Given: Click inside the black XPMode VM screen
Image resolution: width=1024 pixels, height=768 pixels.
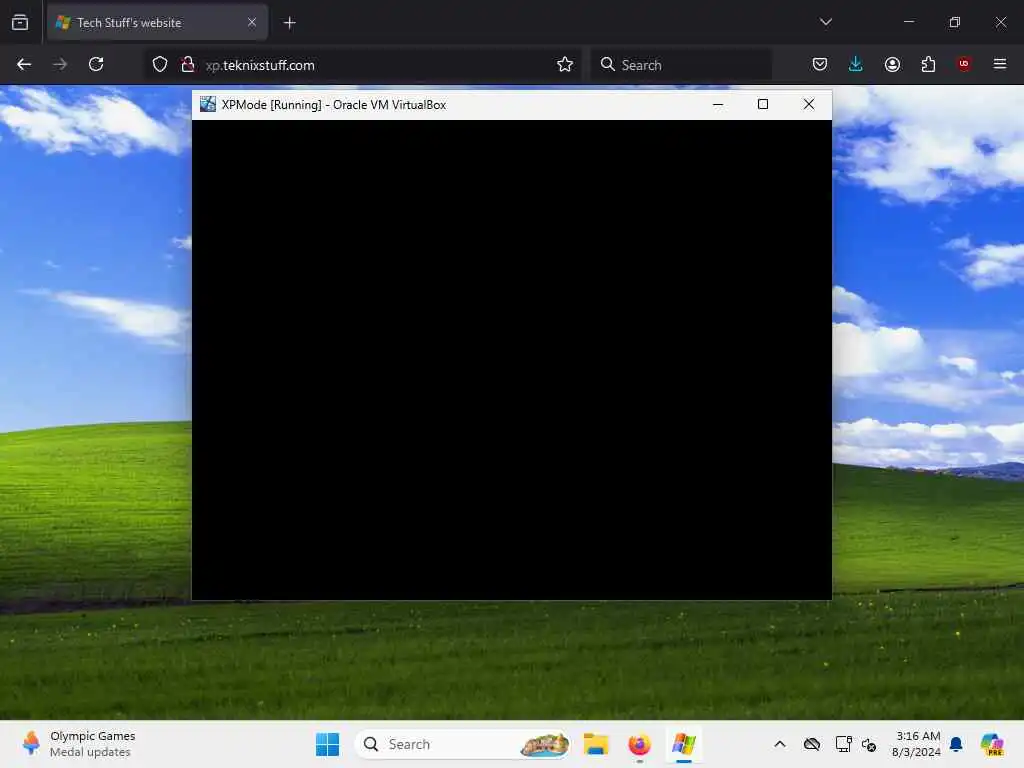Looking at the screenshot, I should click(511, 359).
